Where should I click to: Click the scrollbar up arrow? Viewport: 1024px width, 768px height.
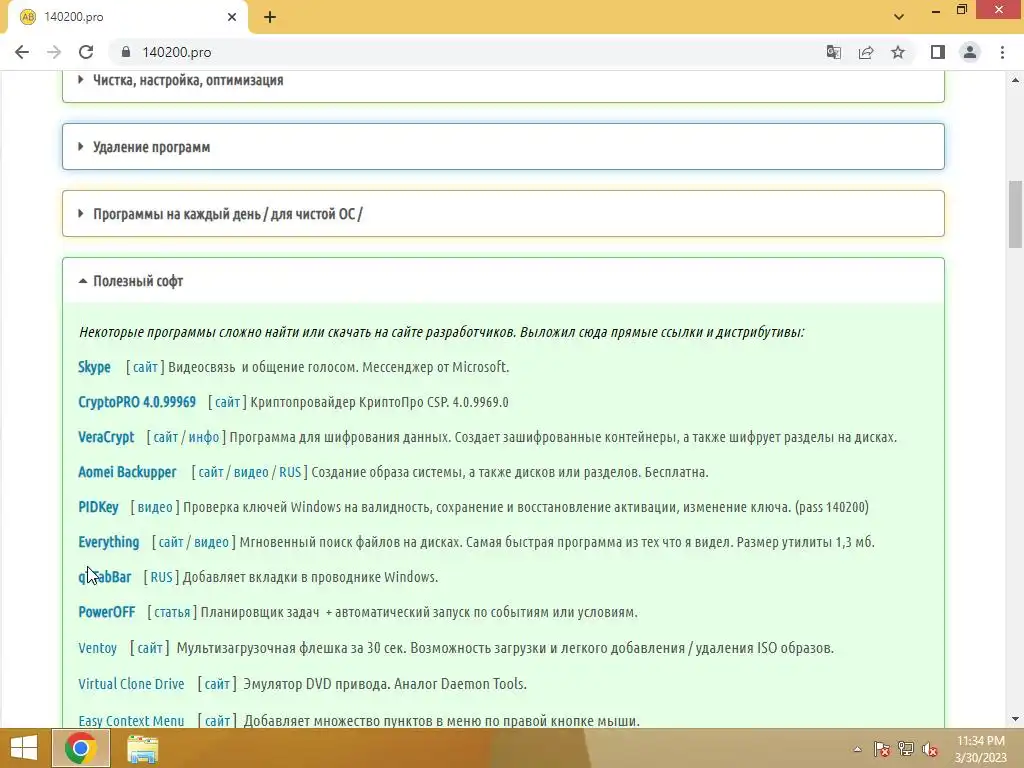[x=1015, y=80]
